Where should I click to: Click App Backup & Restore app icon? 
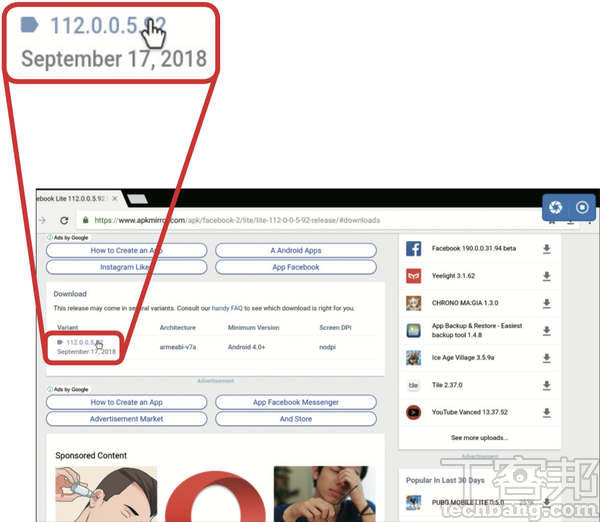[x=414, y=331]
